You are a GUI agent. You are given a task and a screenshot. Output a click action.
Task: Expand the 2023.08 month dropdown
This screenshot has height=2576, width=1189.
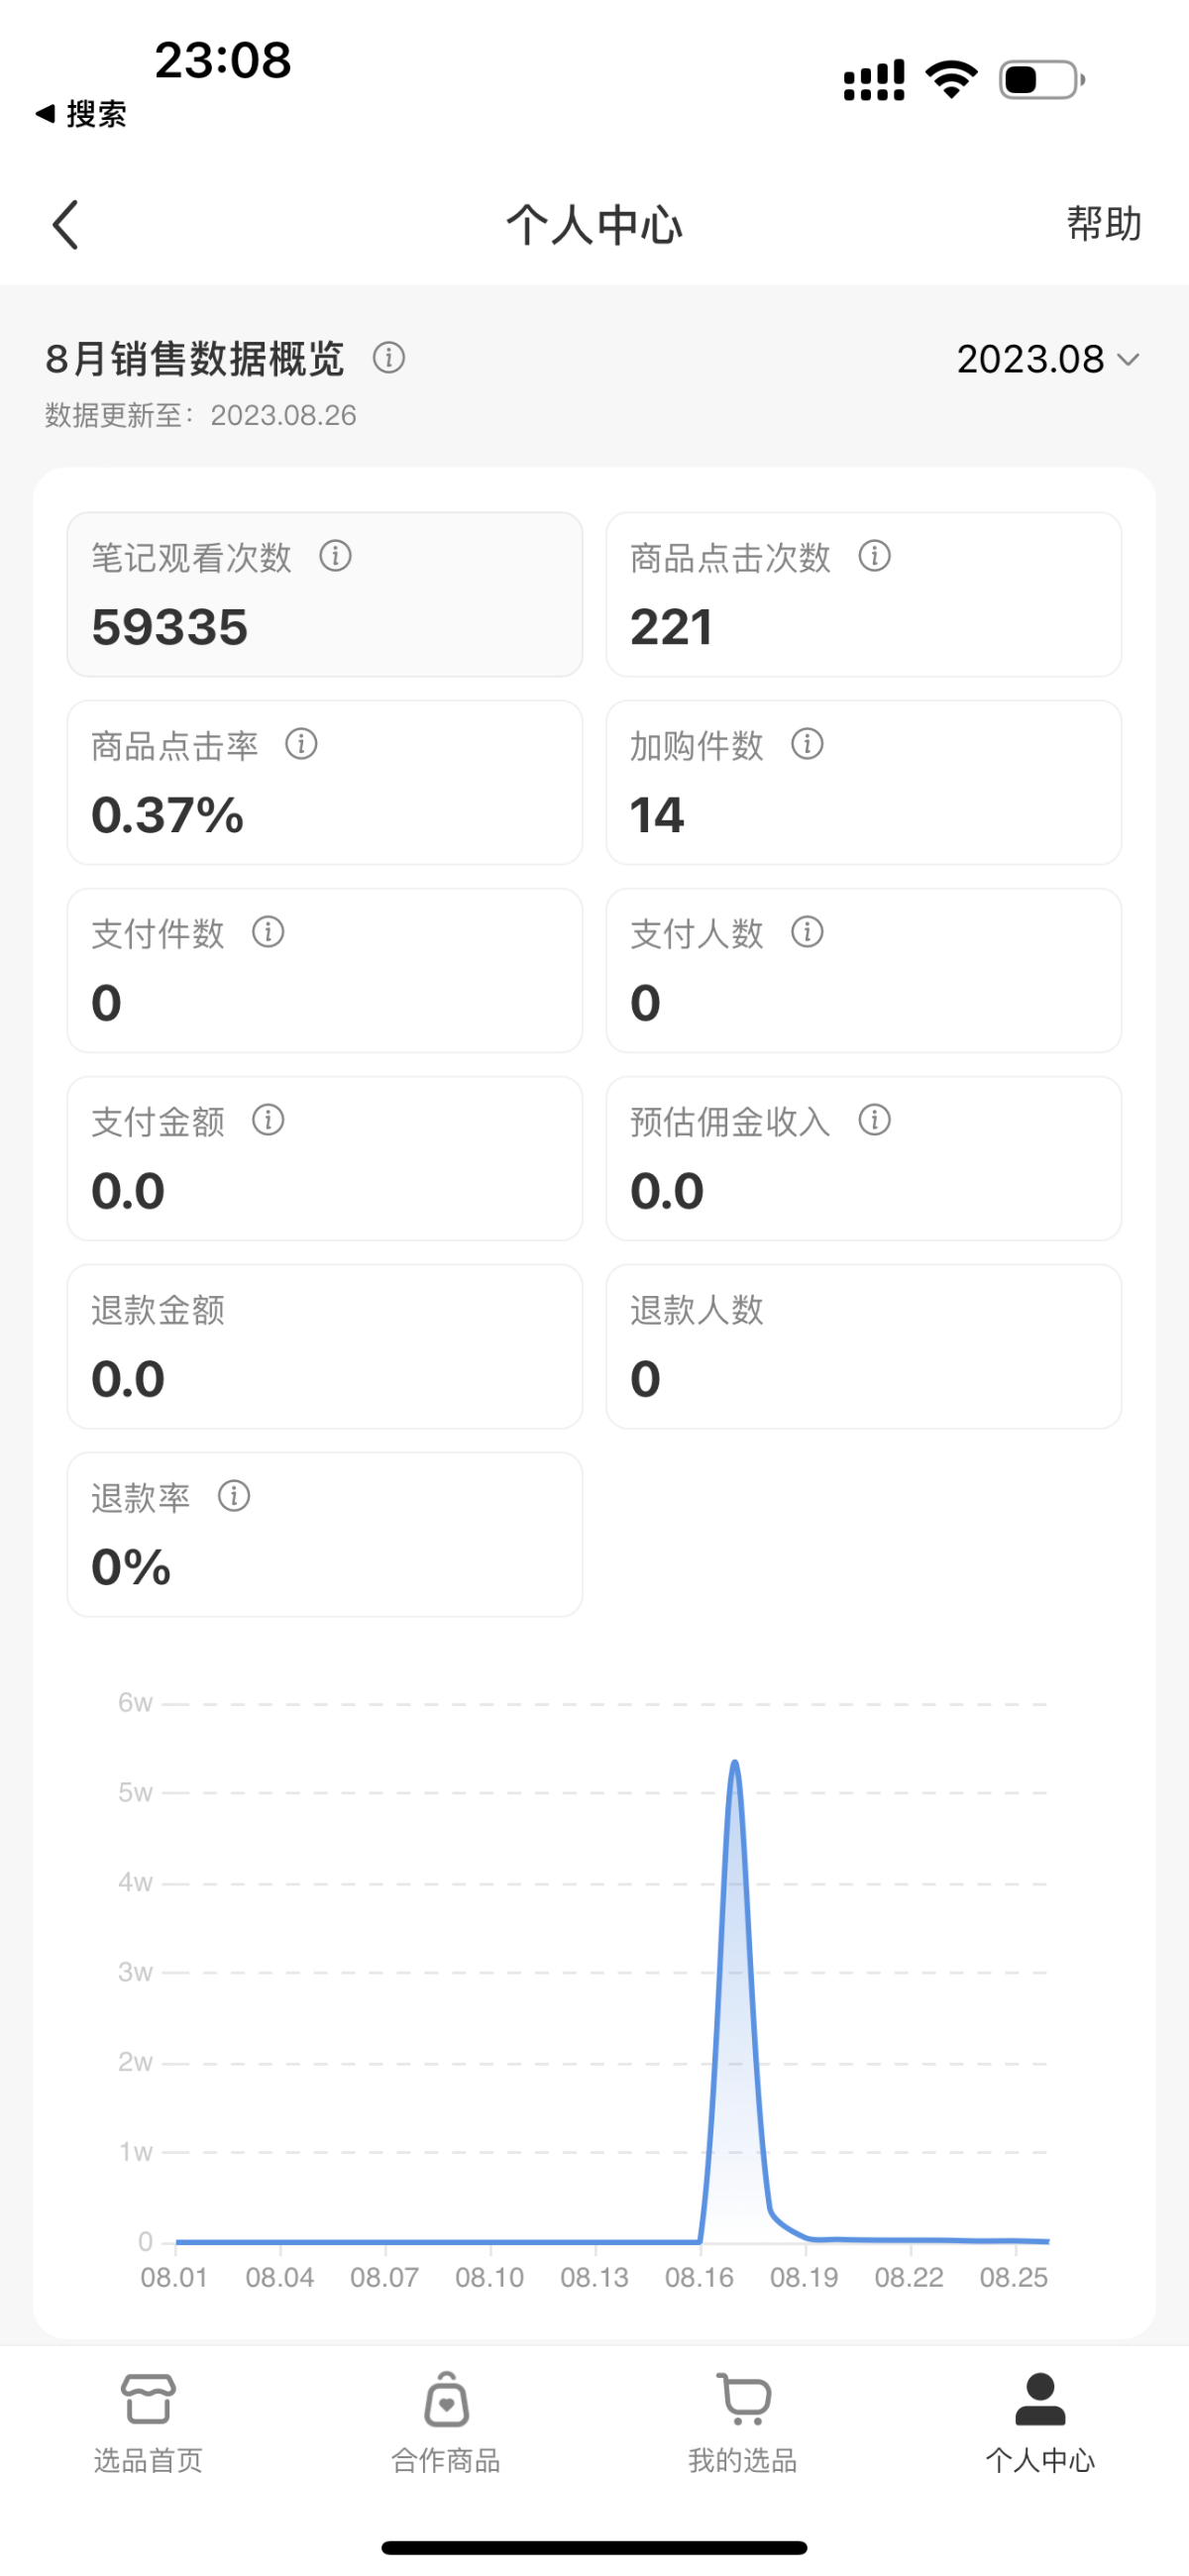pyautogui.click(x=1047, y=359)
